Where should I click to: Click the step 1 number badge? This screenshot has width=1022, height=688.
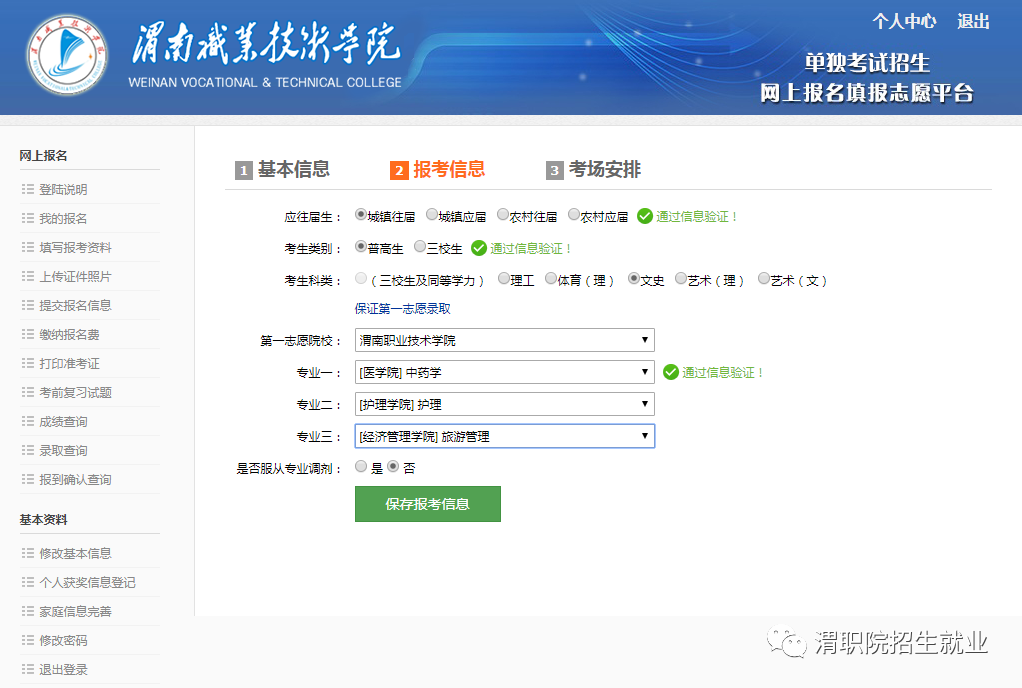pyautogui.click(x=244, y=171)
